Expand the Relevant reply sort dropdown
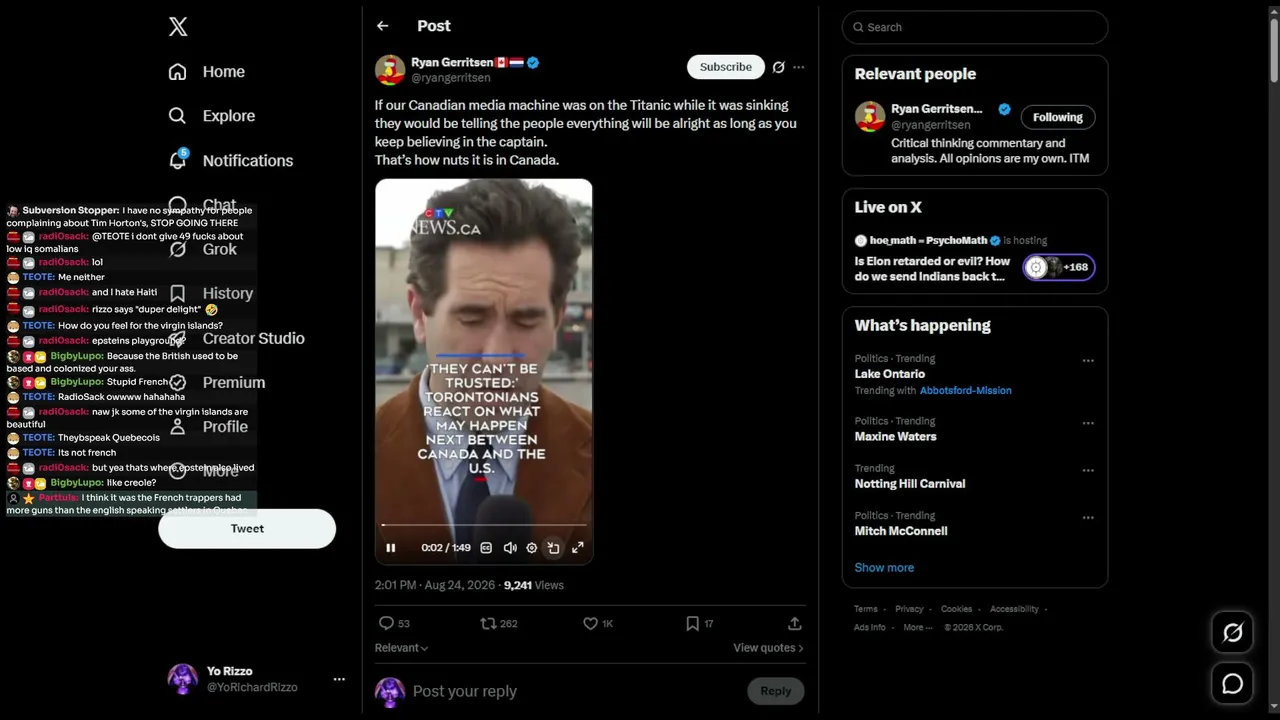 401,648
